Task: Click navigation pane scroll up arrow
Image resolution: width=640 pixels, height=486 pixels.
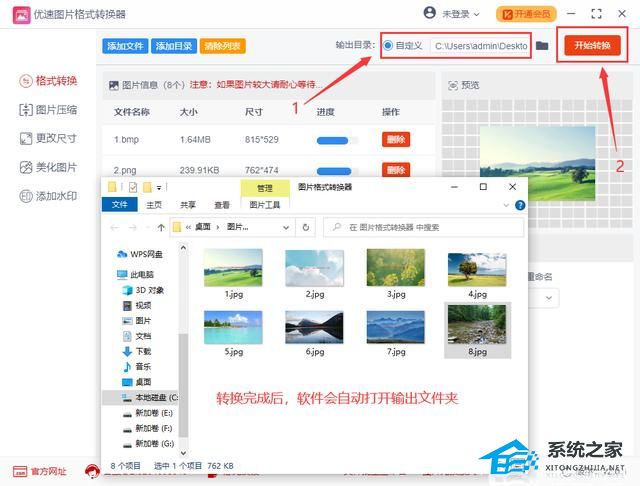Action: pyautogui.click(x=183, y=248)
